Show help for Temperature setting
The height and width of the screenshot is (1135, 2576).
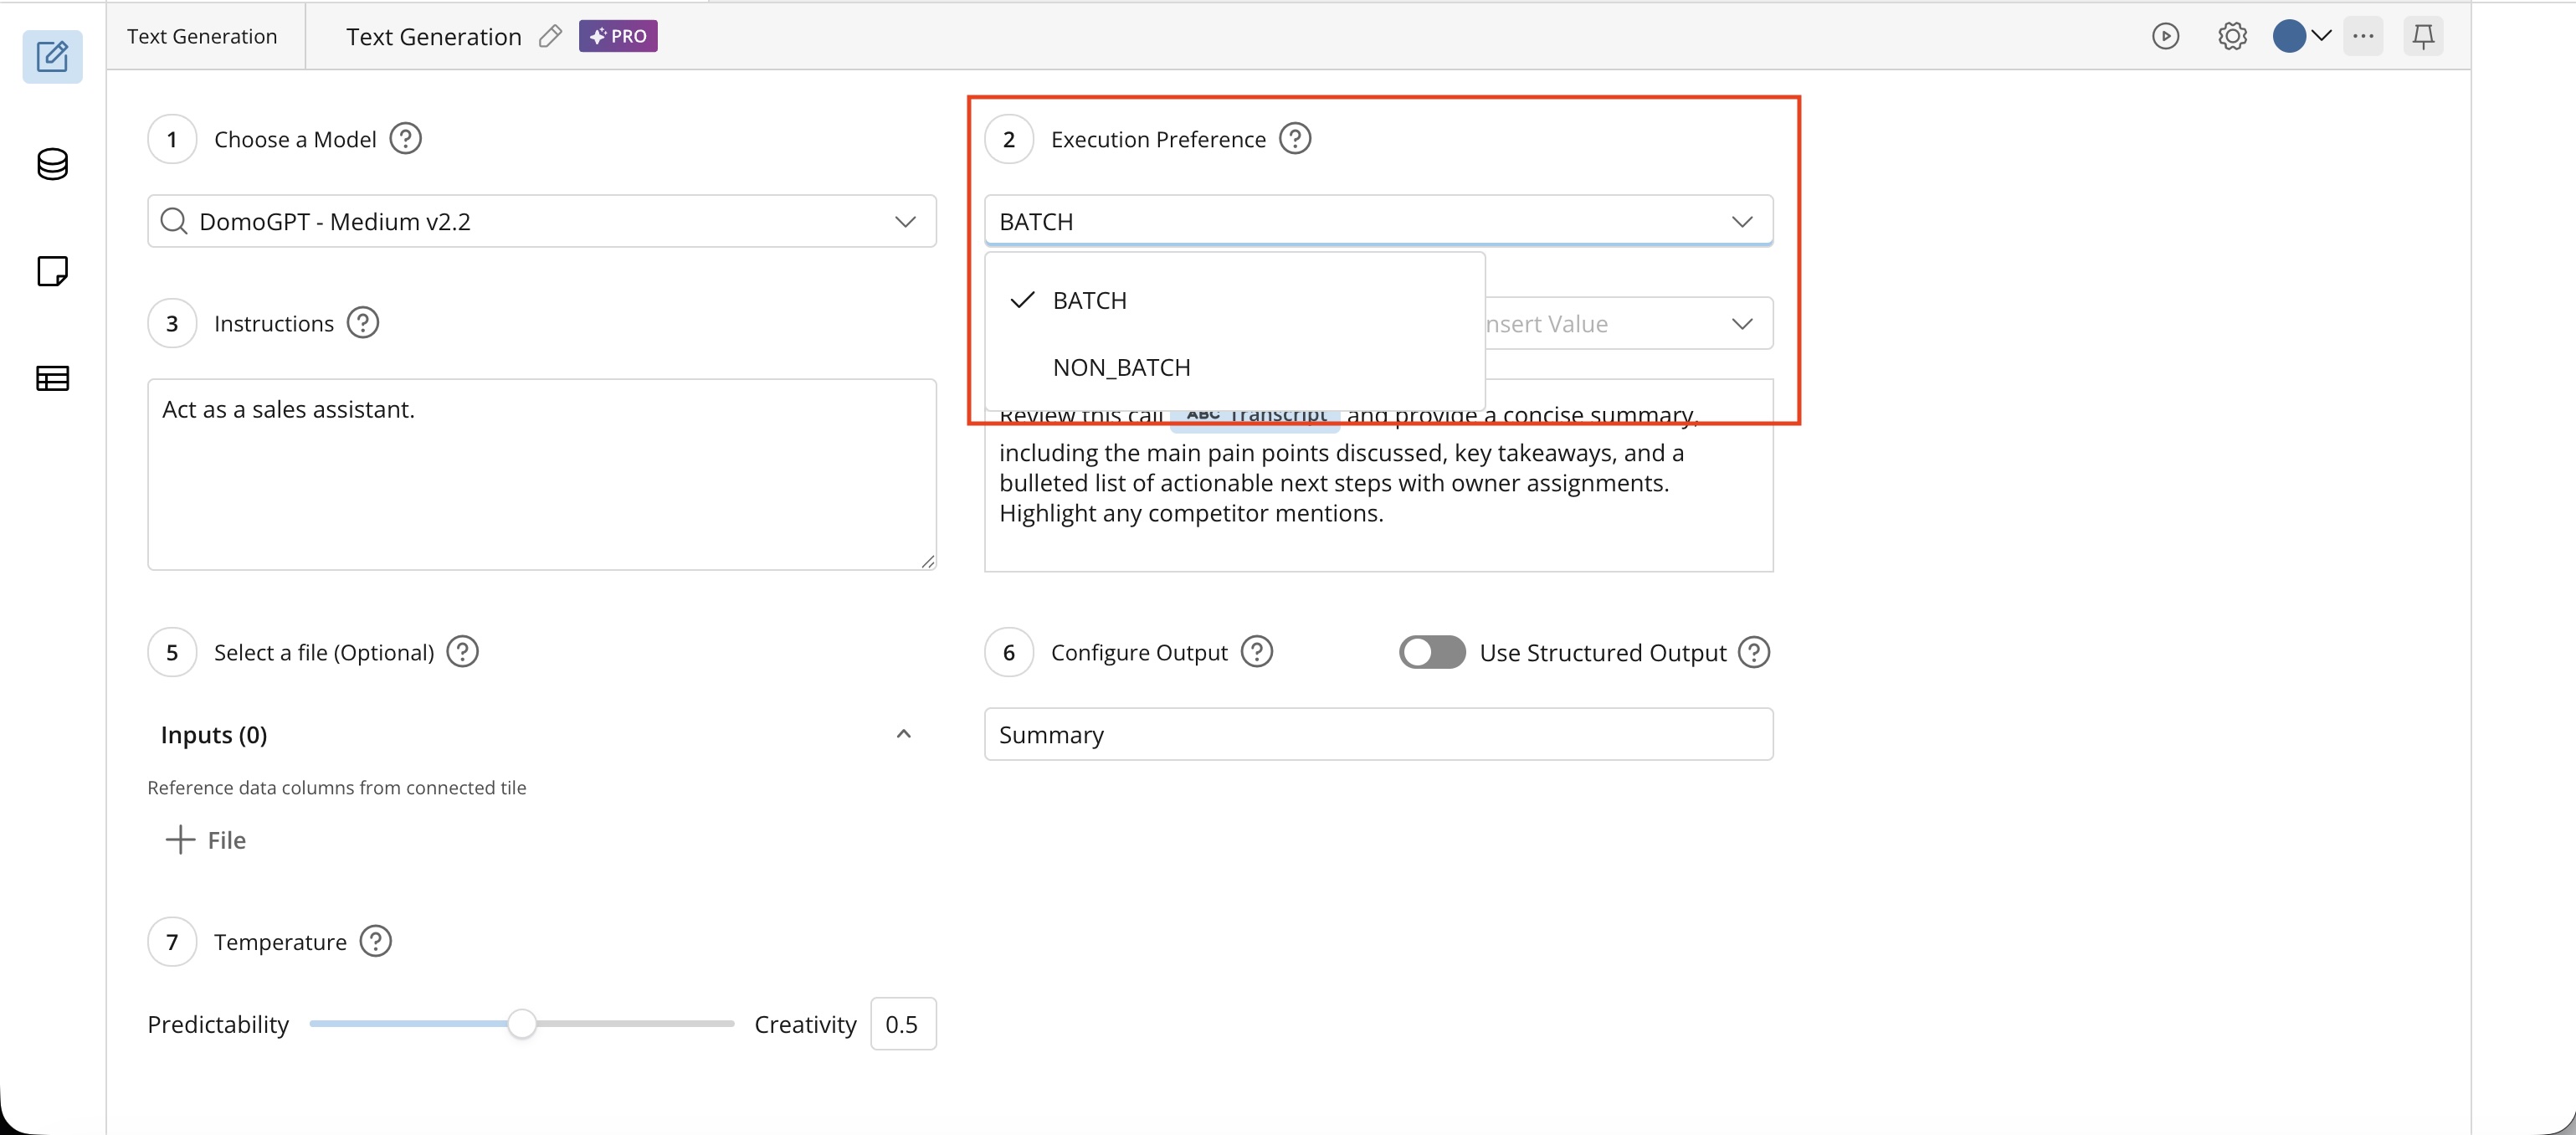[376, 941]
